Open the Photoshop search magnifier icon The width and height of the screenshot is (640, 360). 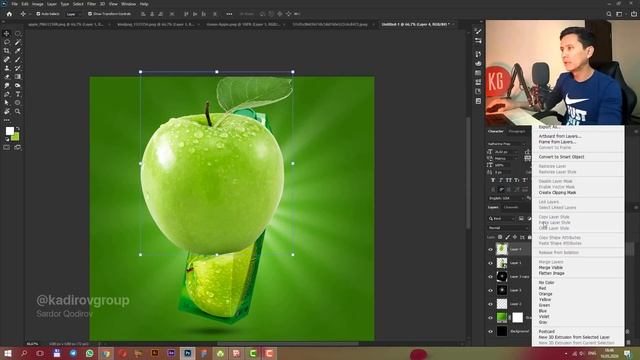click(609, 14)
